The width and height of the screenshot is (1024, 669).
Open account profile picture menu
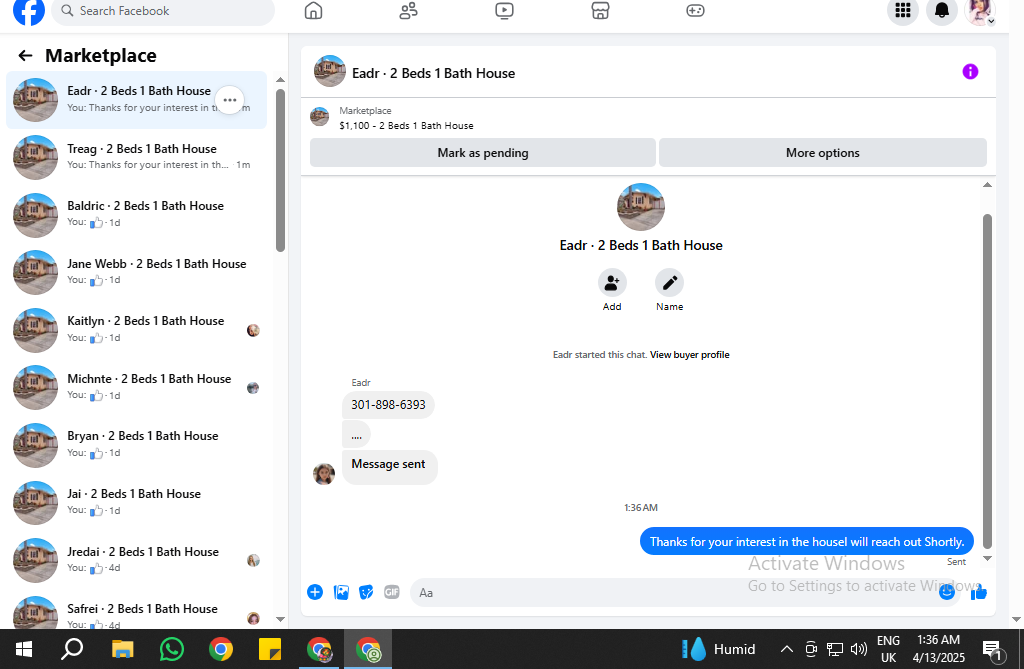980,10
